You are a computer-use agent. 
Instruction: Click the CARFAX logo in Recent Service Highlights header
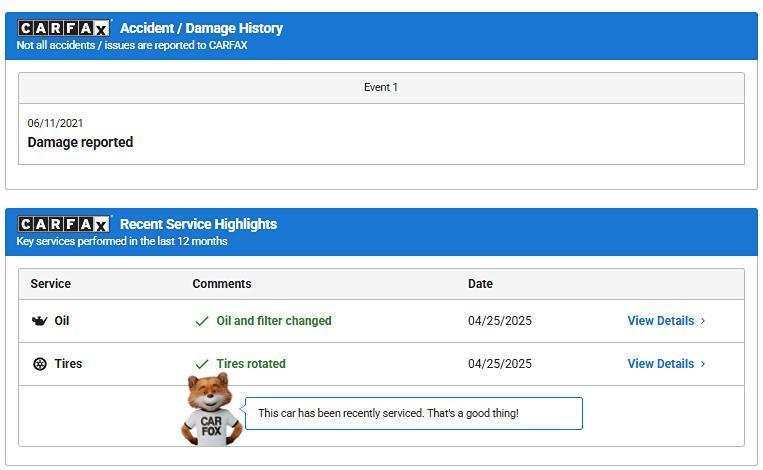click(63, 224)
